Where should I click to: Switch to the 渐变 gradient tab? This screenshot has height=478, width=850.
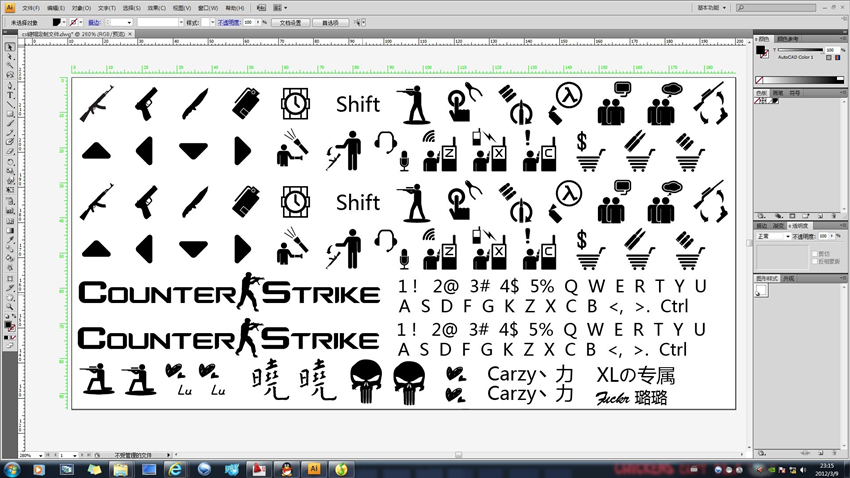coord(778,225)
